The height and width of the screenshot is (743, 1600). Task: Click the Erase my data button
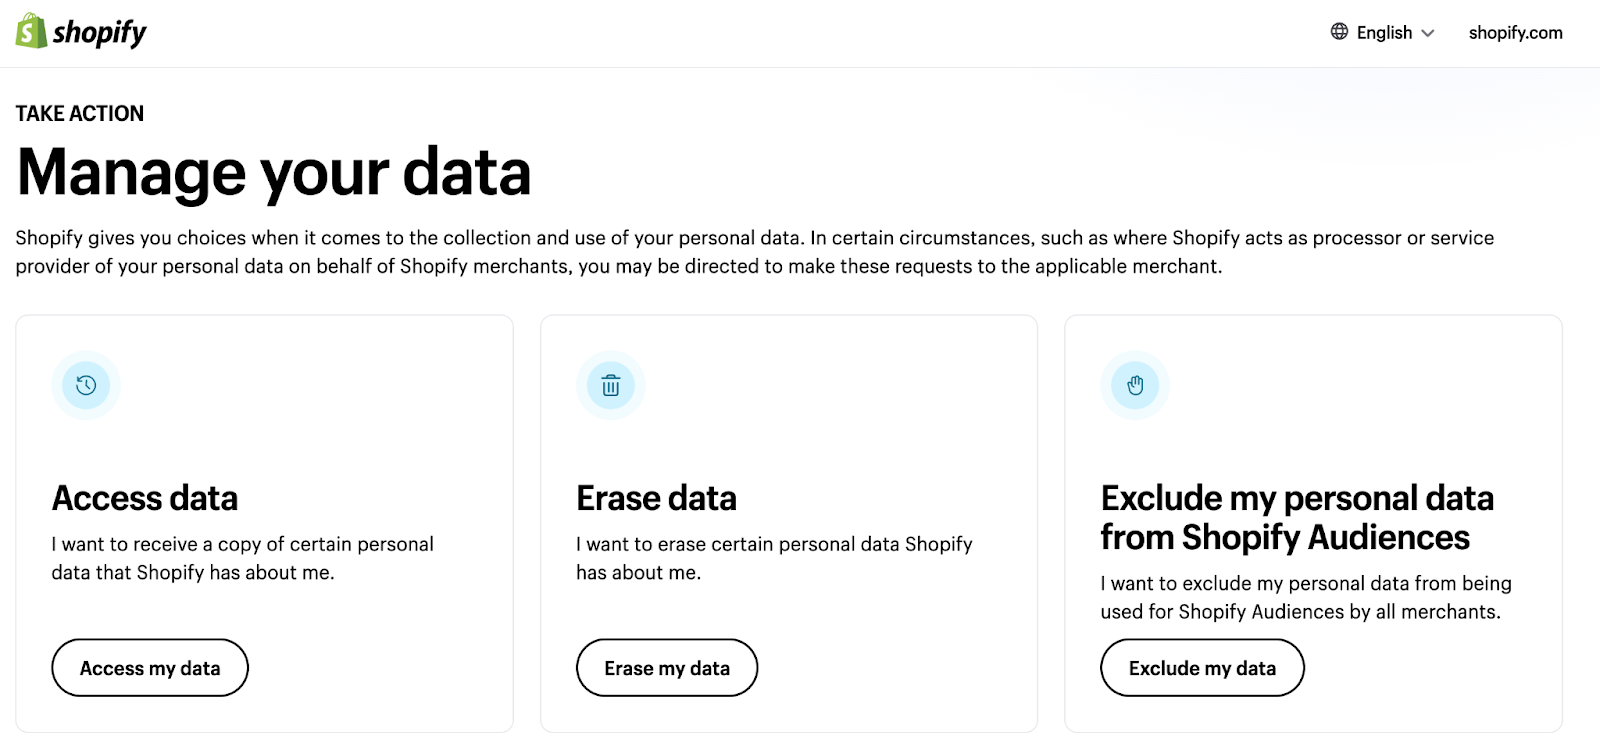666,667
